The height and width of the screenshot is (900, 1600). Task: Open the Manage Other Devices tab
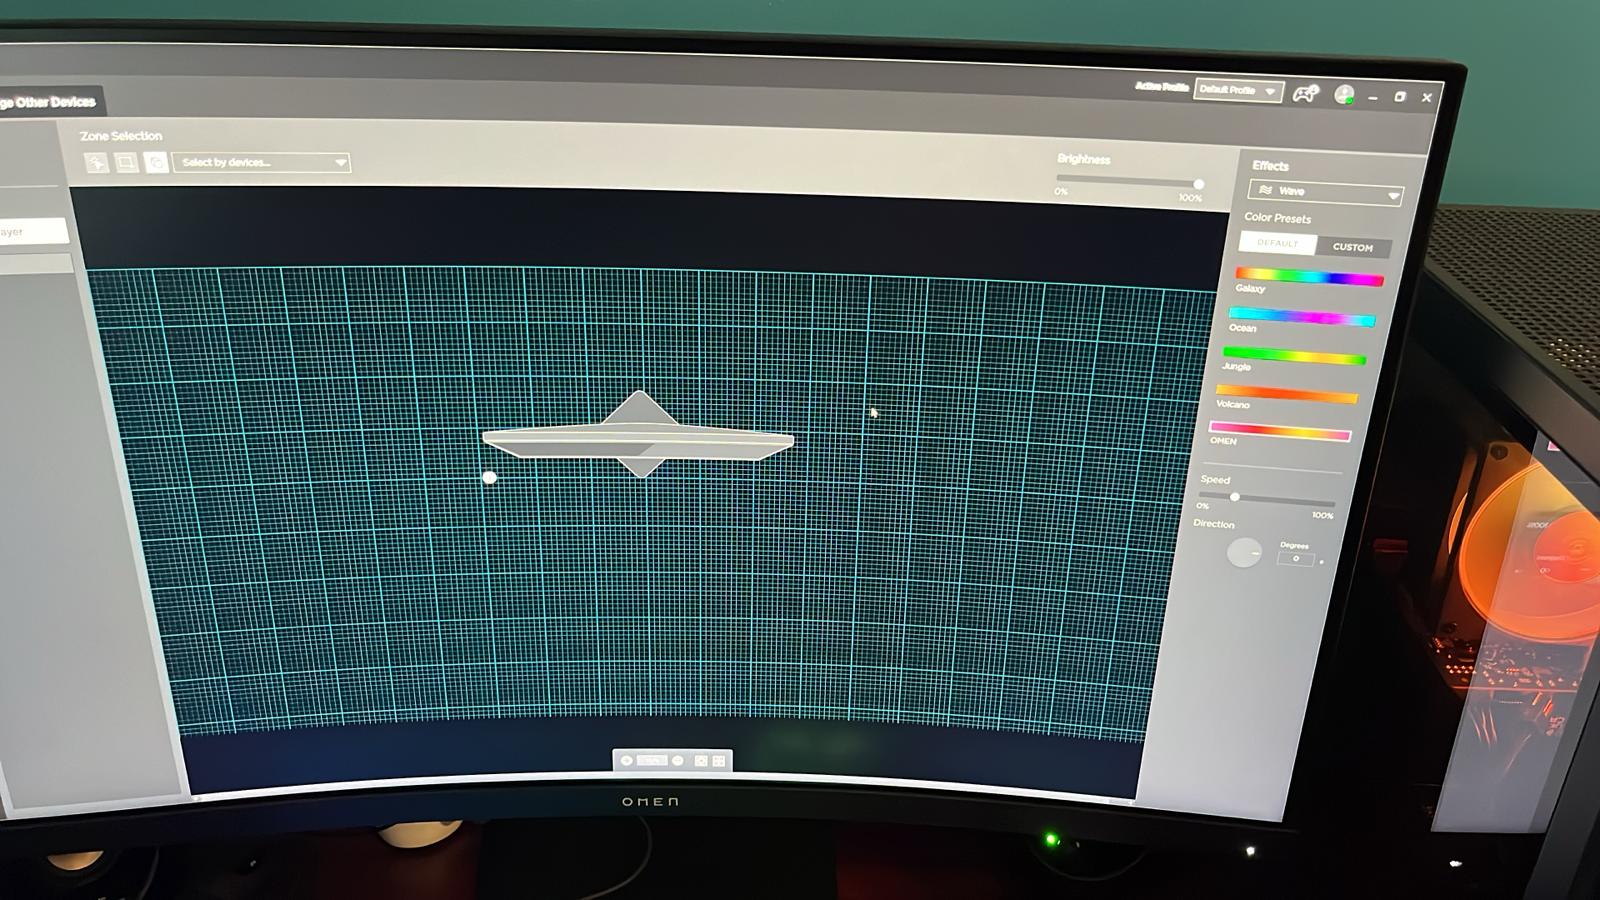coord(48,101)
